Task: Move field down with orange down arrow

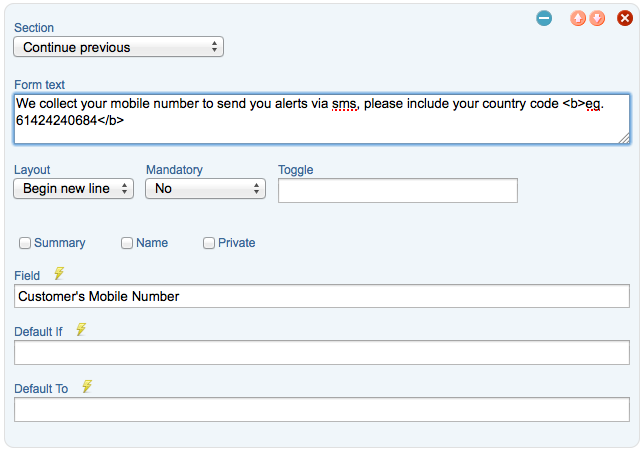Action: tap(597, 18)
